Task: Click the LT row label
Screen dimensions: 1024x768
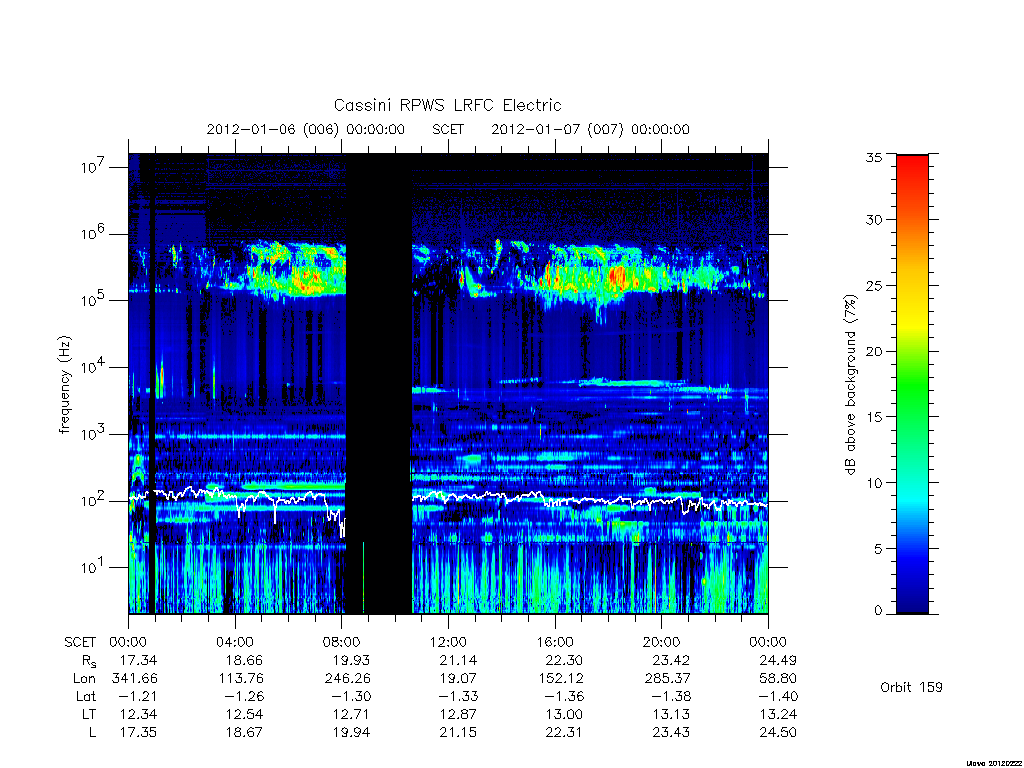Action: point(89,714)
